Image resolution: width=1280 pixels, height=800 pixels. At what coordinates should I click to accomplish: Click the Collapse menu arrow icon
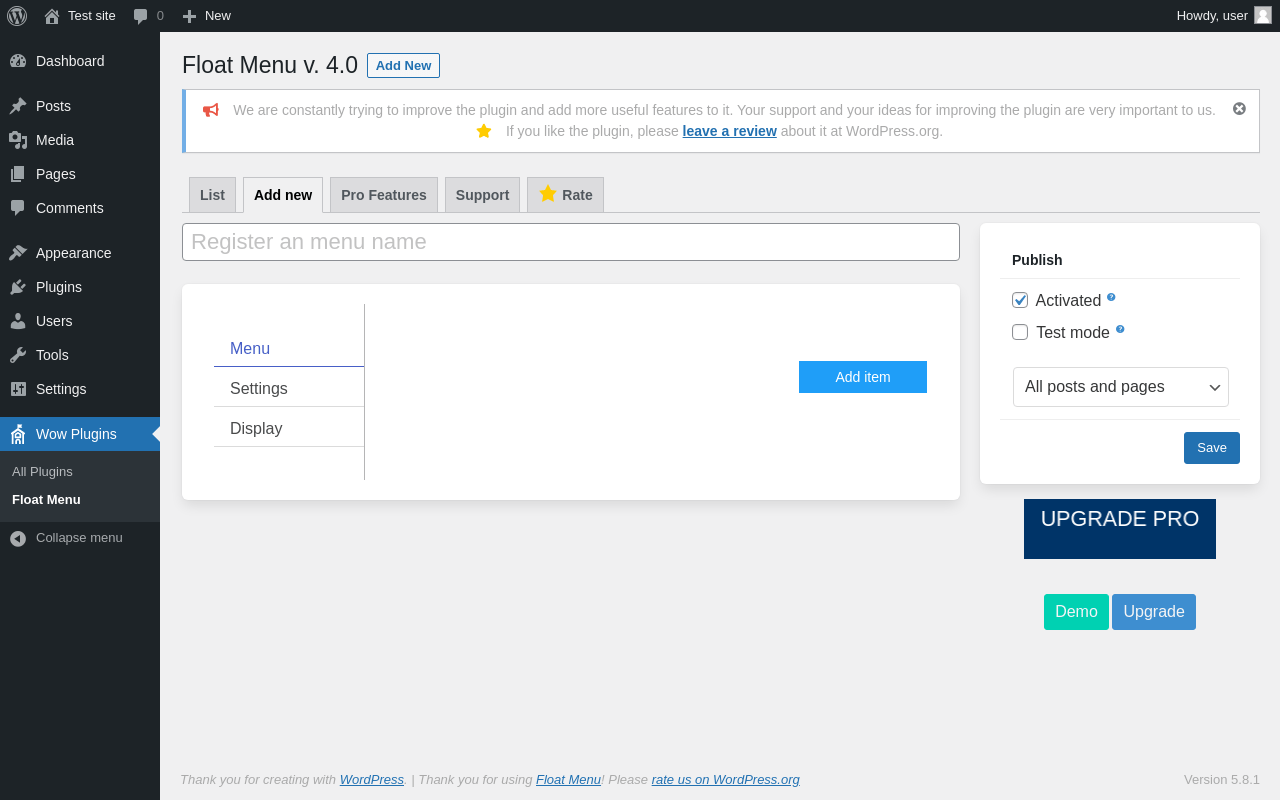pos(18,538)
